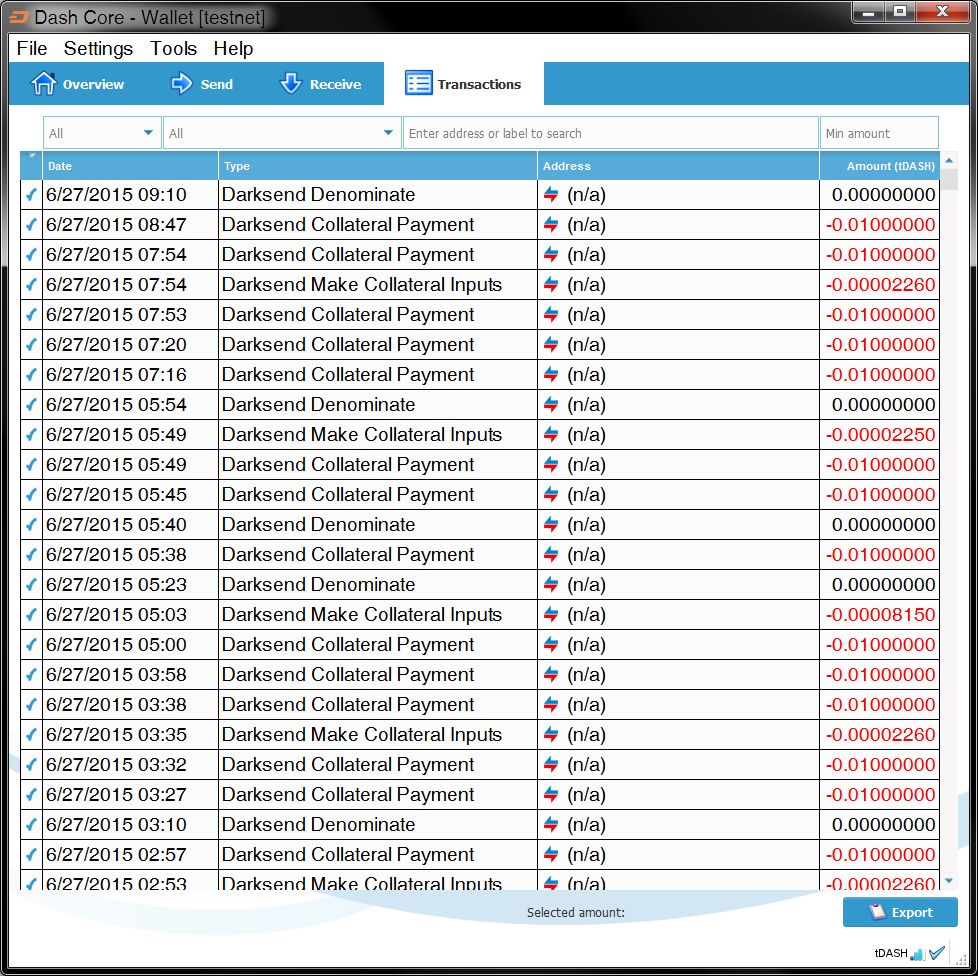Viewport: 978px width, 976px height.
Task: Sort transactions by Date column header
Action: pyautogui.click(x=130, y=166)
